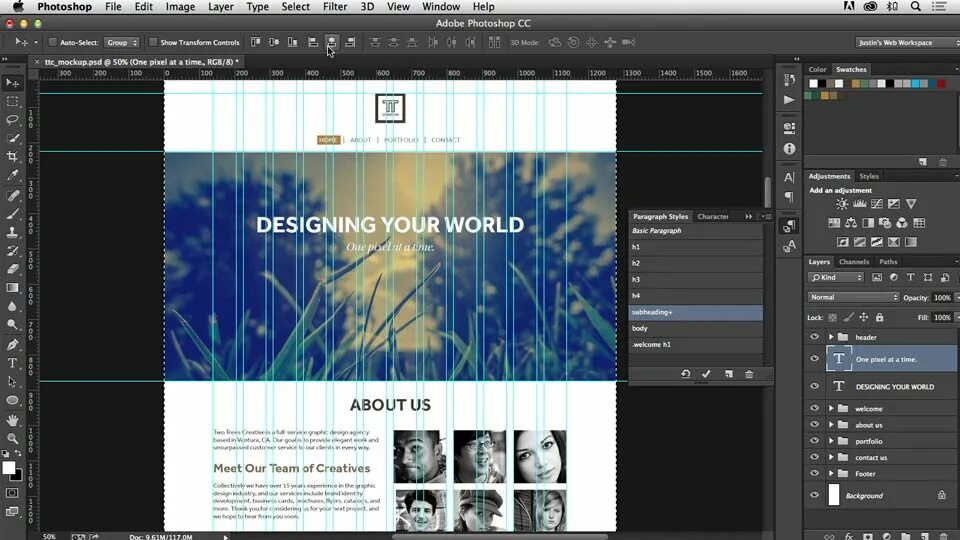Select the Basic Paragraph style
Image resolution: width=960 pixels, height=540 pixels.
tap(696, 231)
